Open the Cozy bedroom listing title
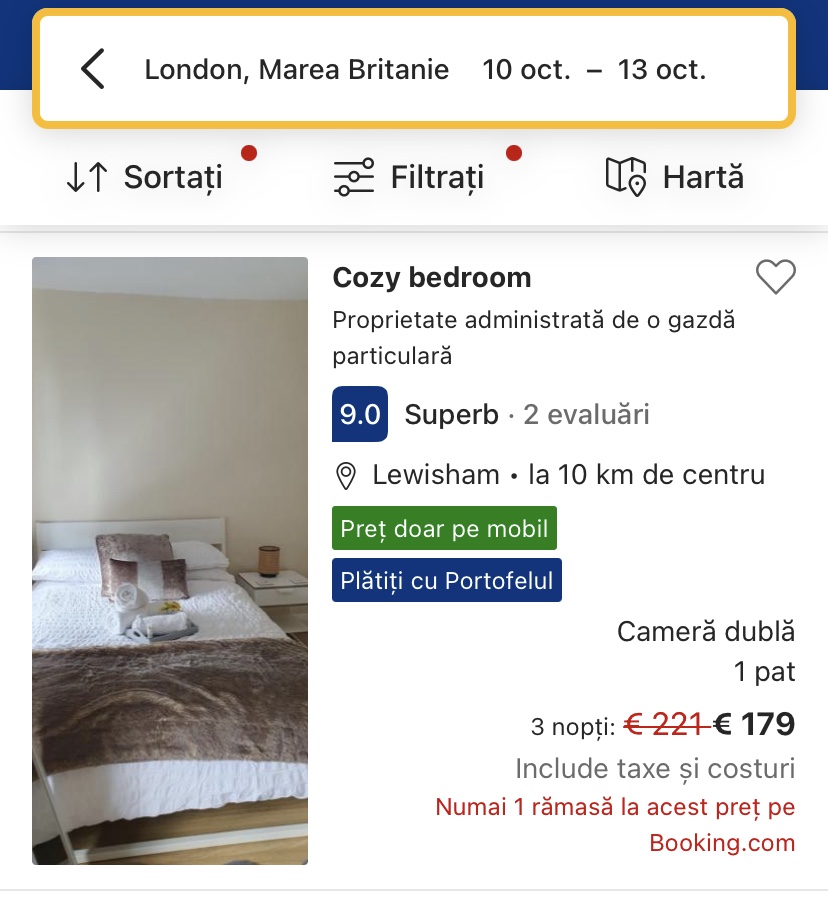 (432, 277)
